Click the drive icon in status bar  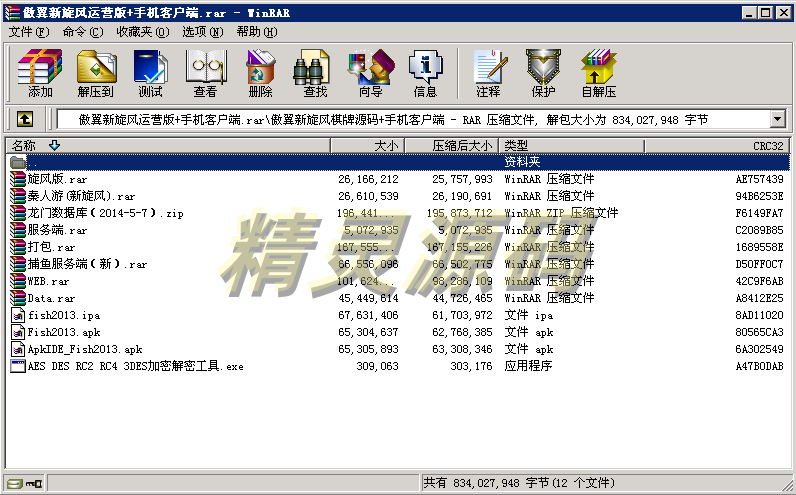(15, 483)
